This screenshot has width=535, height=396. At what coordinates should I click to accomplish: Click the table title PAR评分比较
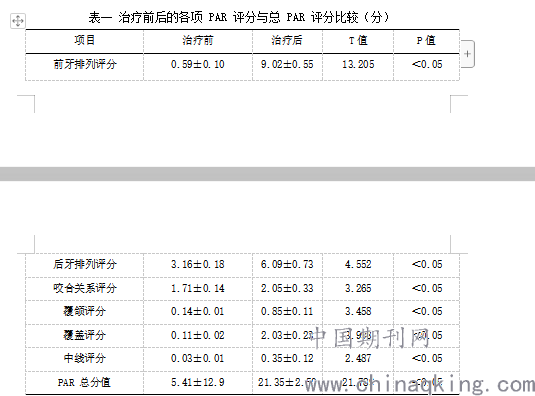click(239, 17)
